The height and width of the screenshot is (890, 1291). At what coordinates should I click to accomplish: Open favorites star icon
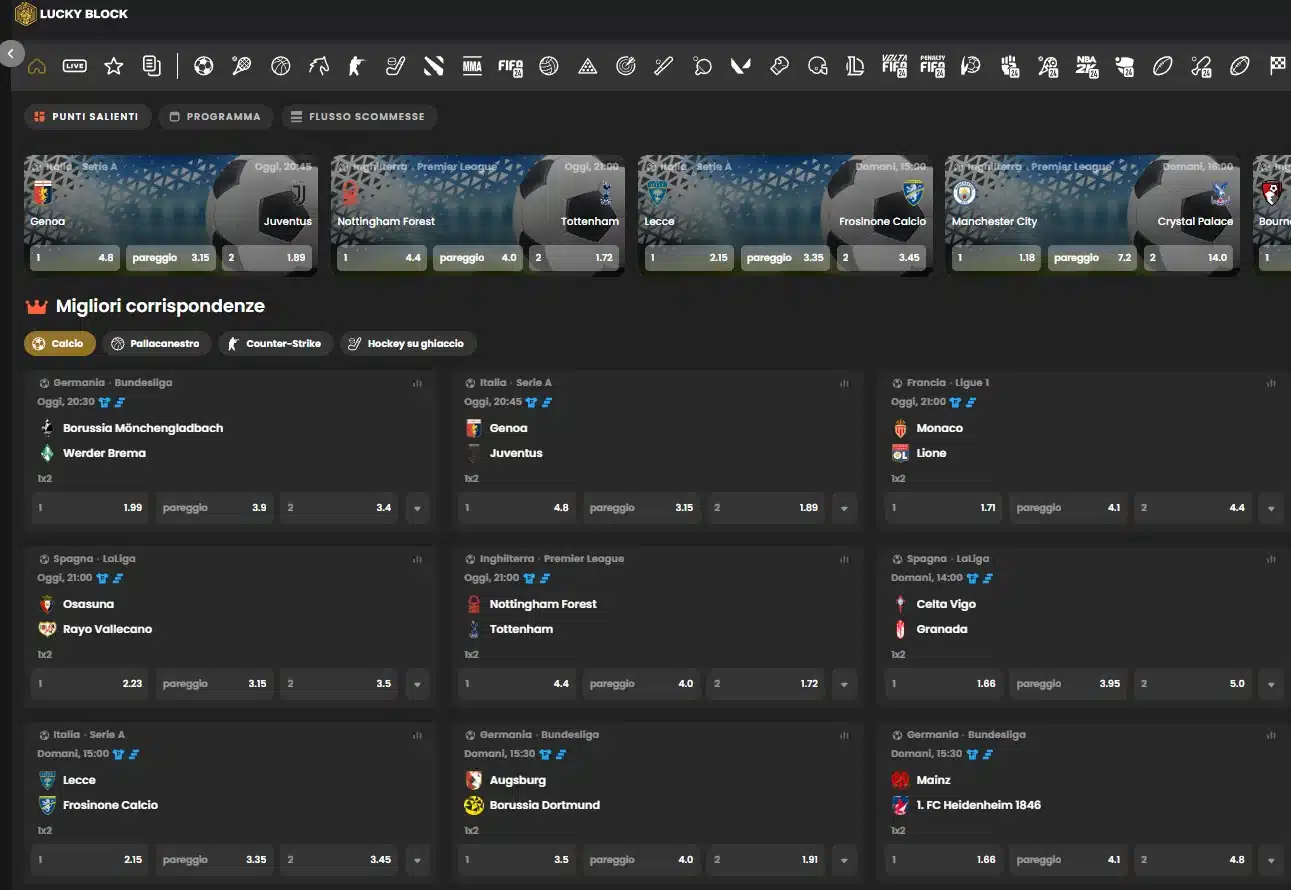114,66
